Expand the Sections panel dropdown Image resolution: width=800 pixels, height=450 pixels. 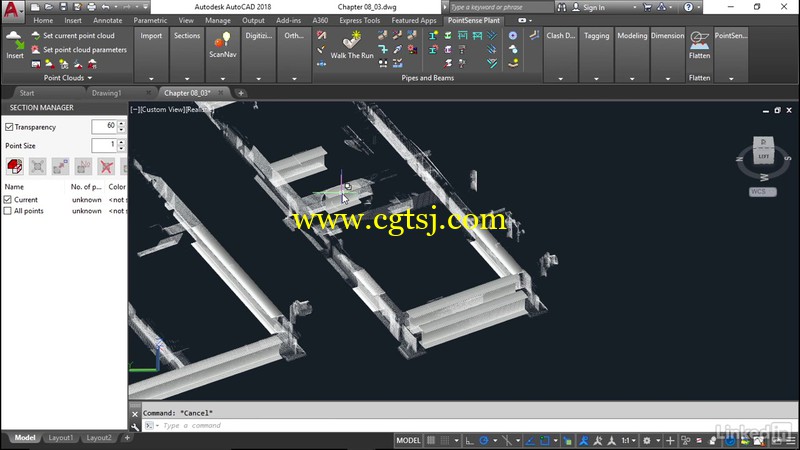click(187, 79)
